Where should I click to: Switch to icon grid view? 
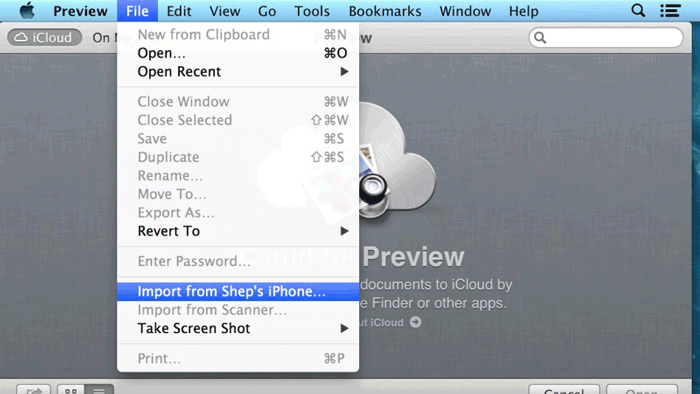point(71,390)
